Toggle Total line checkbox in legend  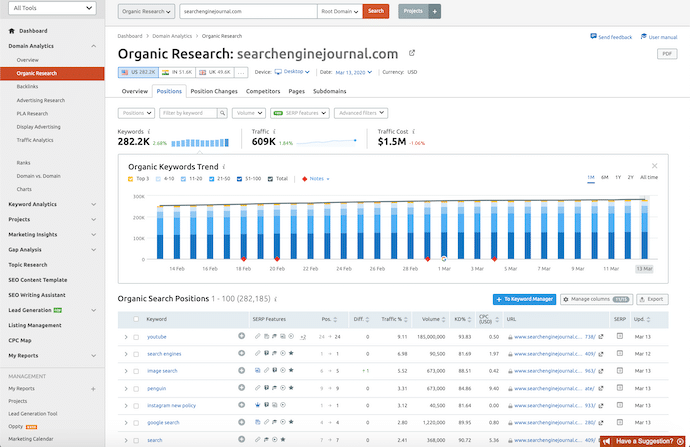point(270,179)
